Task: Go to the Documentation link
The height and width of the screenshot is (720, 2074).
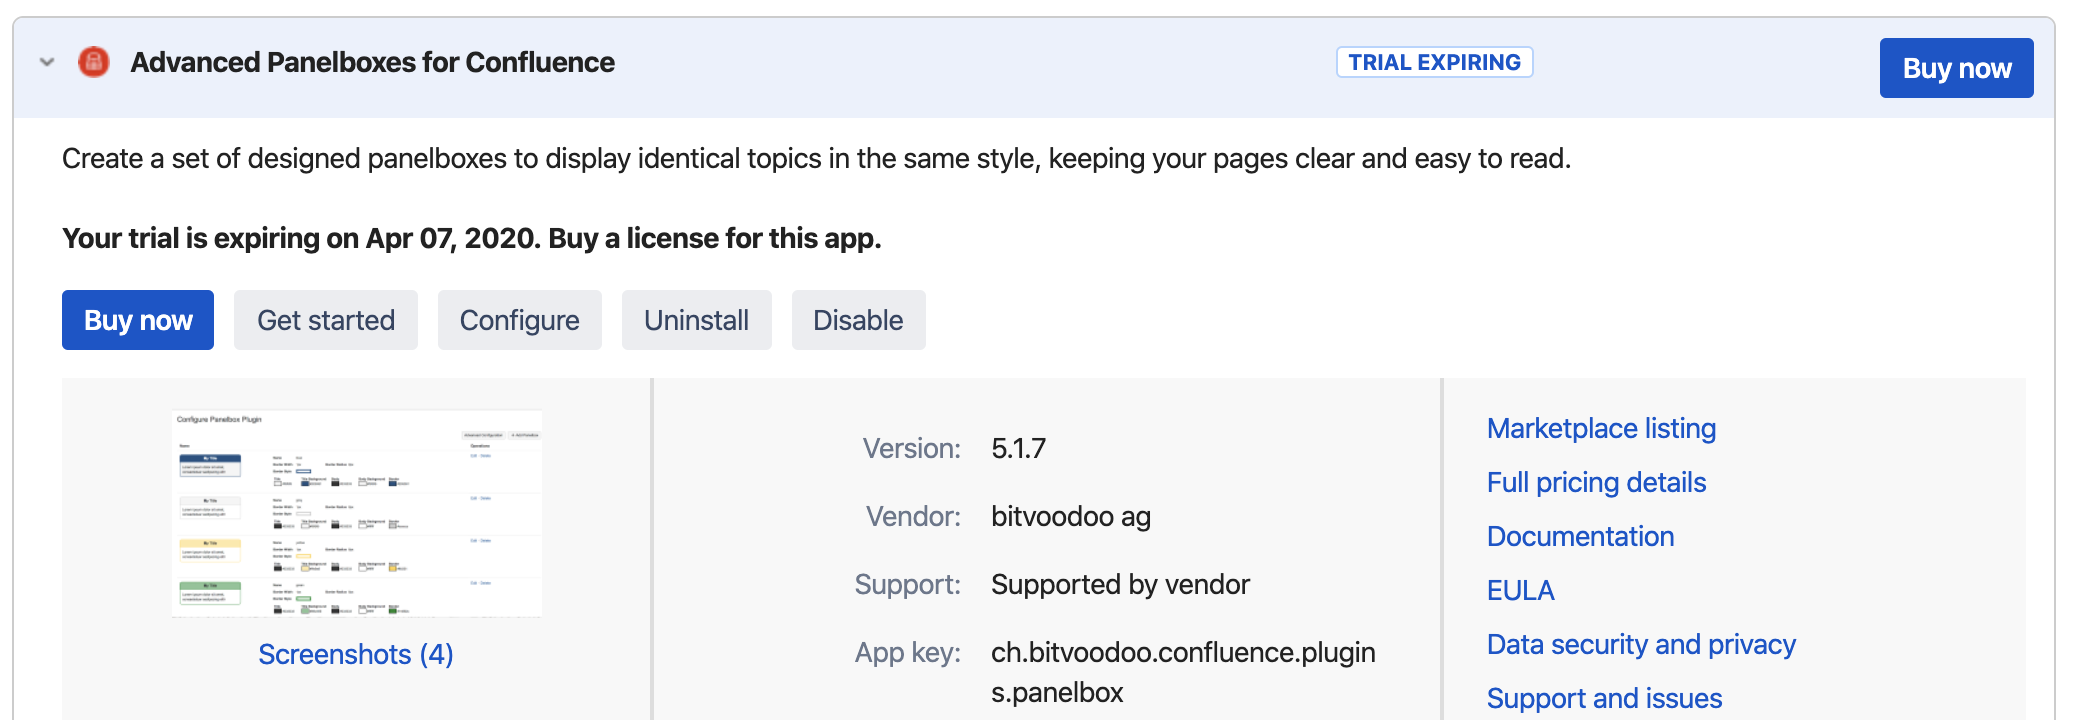Action: tap(1580, 536)
